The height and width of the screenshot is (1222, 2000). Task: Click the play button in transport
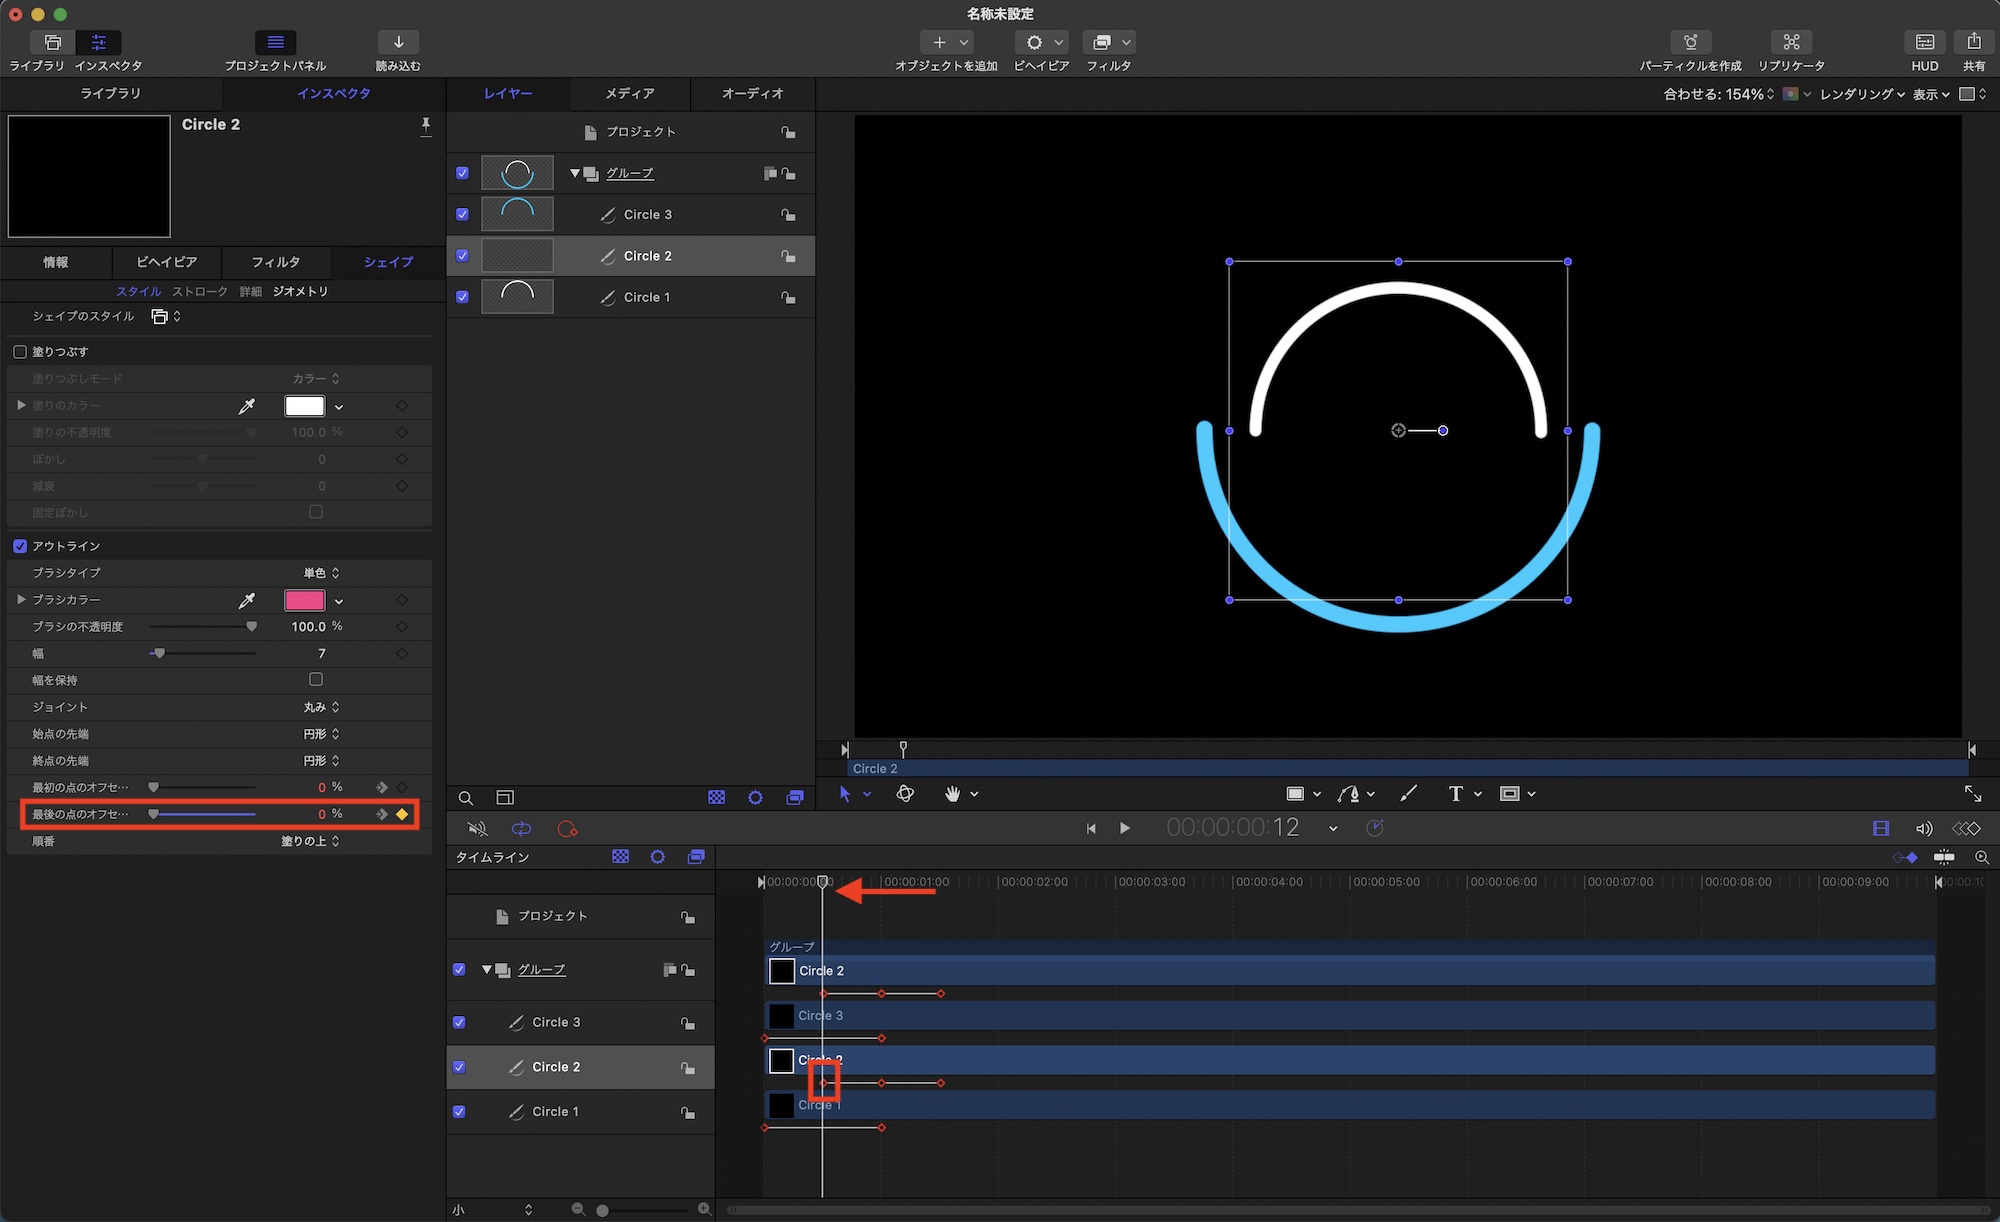1125,828
